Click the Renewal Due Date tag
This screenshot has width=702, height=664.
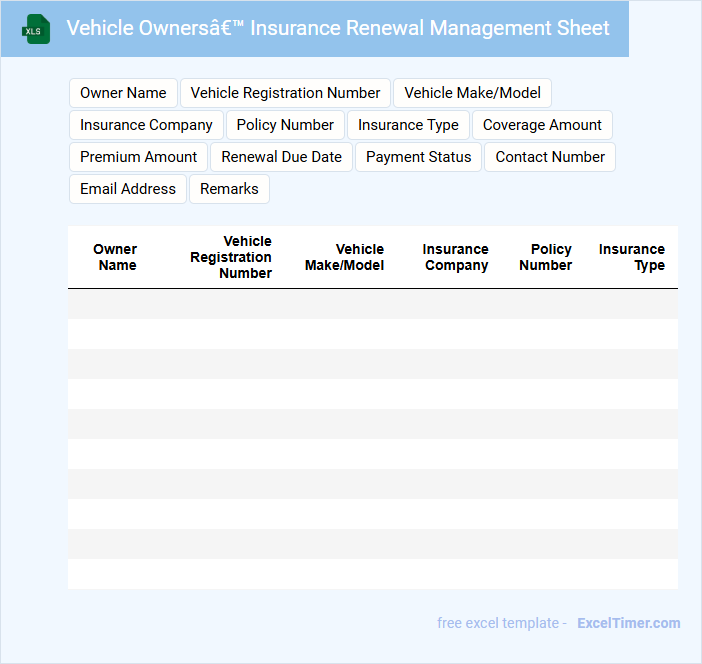click(281, 157)
